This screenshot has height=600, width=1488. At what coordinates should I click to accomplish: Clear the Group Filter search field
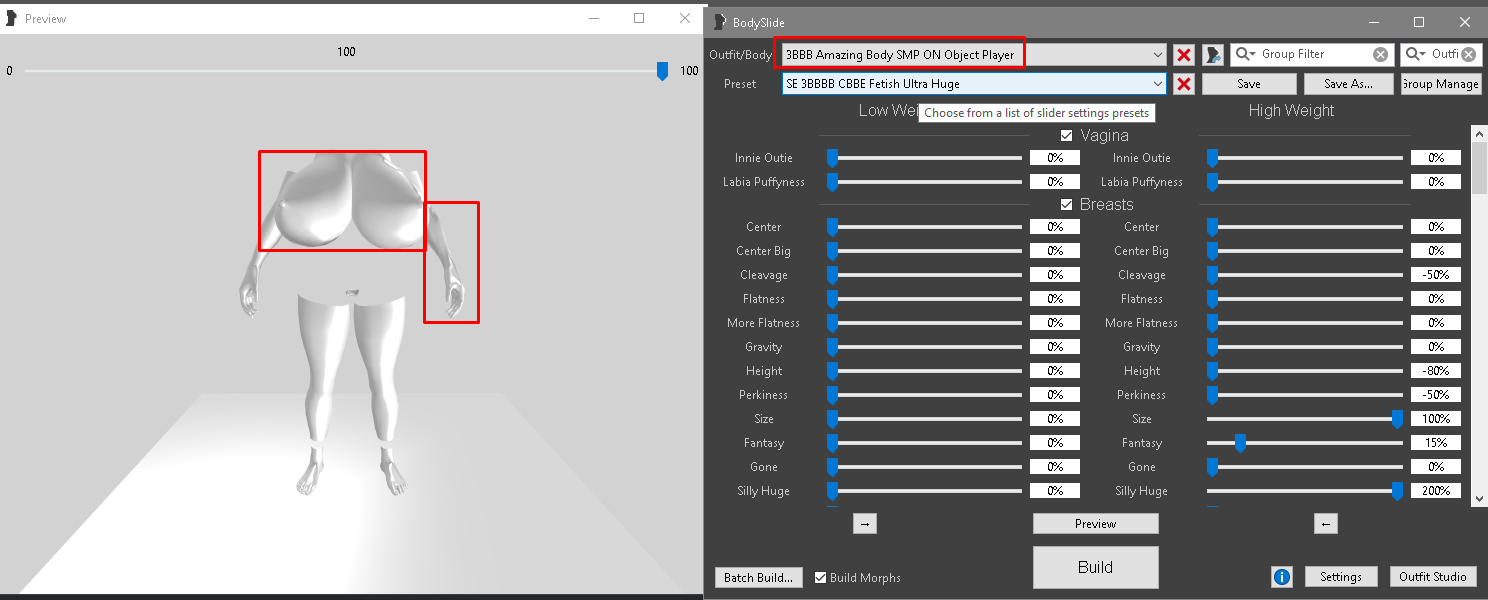(x=1380, y=55)
